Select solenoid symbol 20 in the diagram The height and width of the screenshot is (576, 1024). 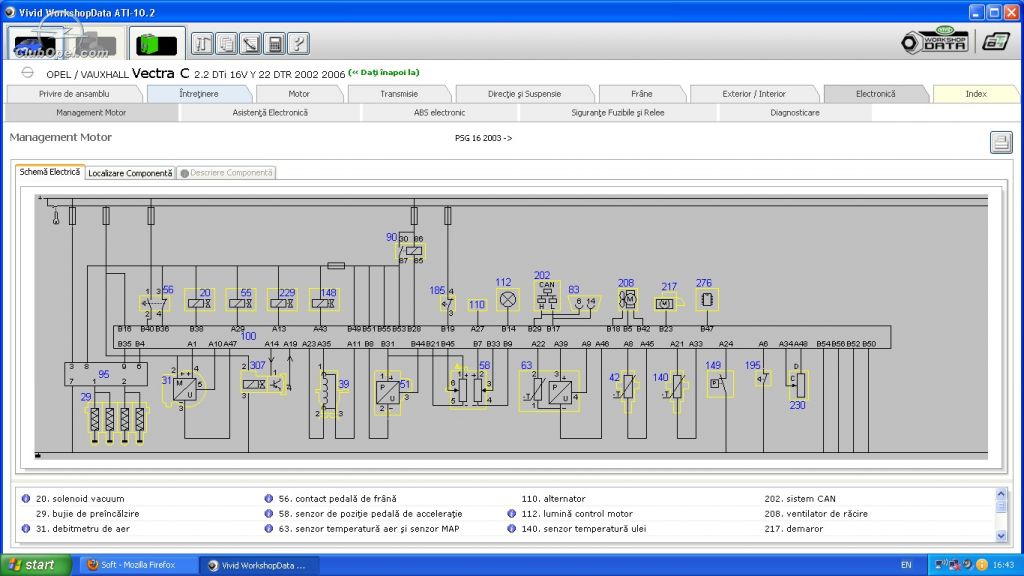[200, 300]
